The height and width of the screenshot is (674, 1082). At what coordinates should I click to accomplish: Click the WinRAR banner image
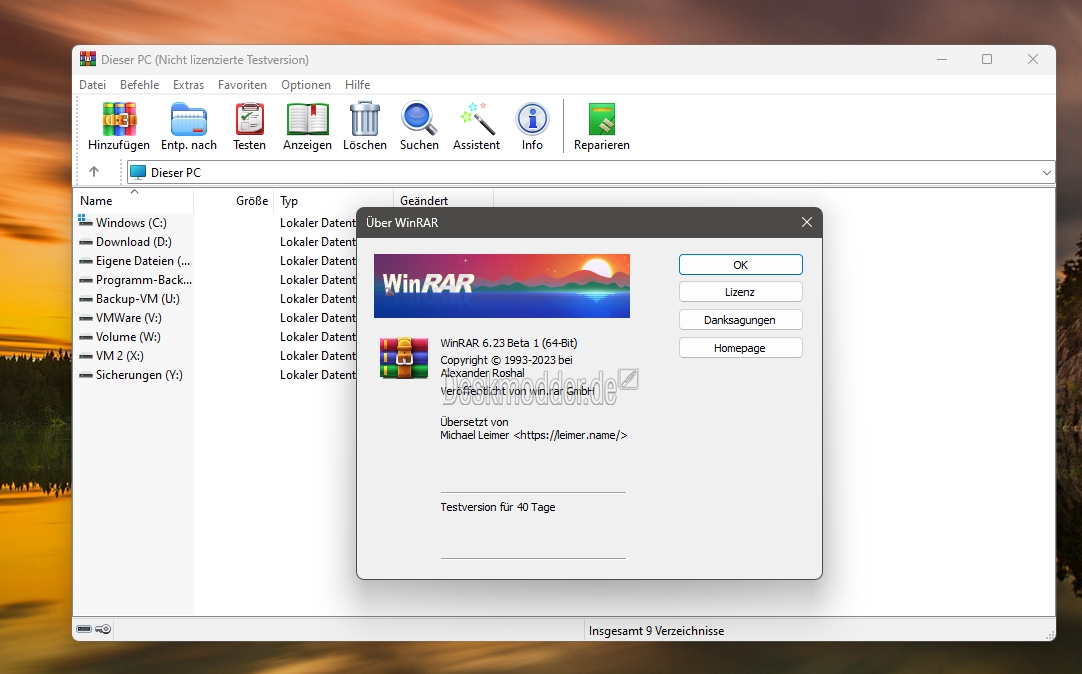[x=502, y=286]
